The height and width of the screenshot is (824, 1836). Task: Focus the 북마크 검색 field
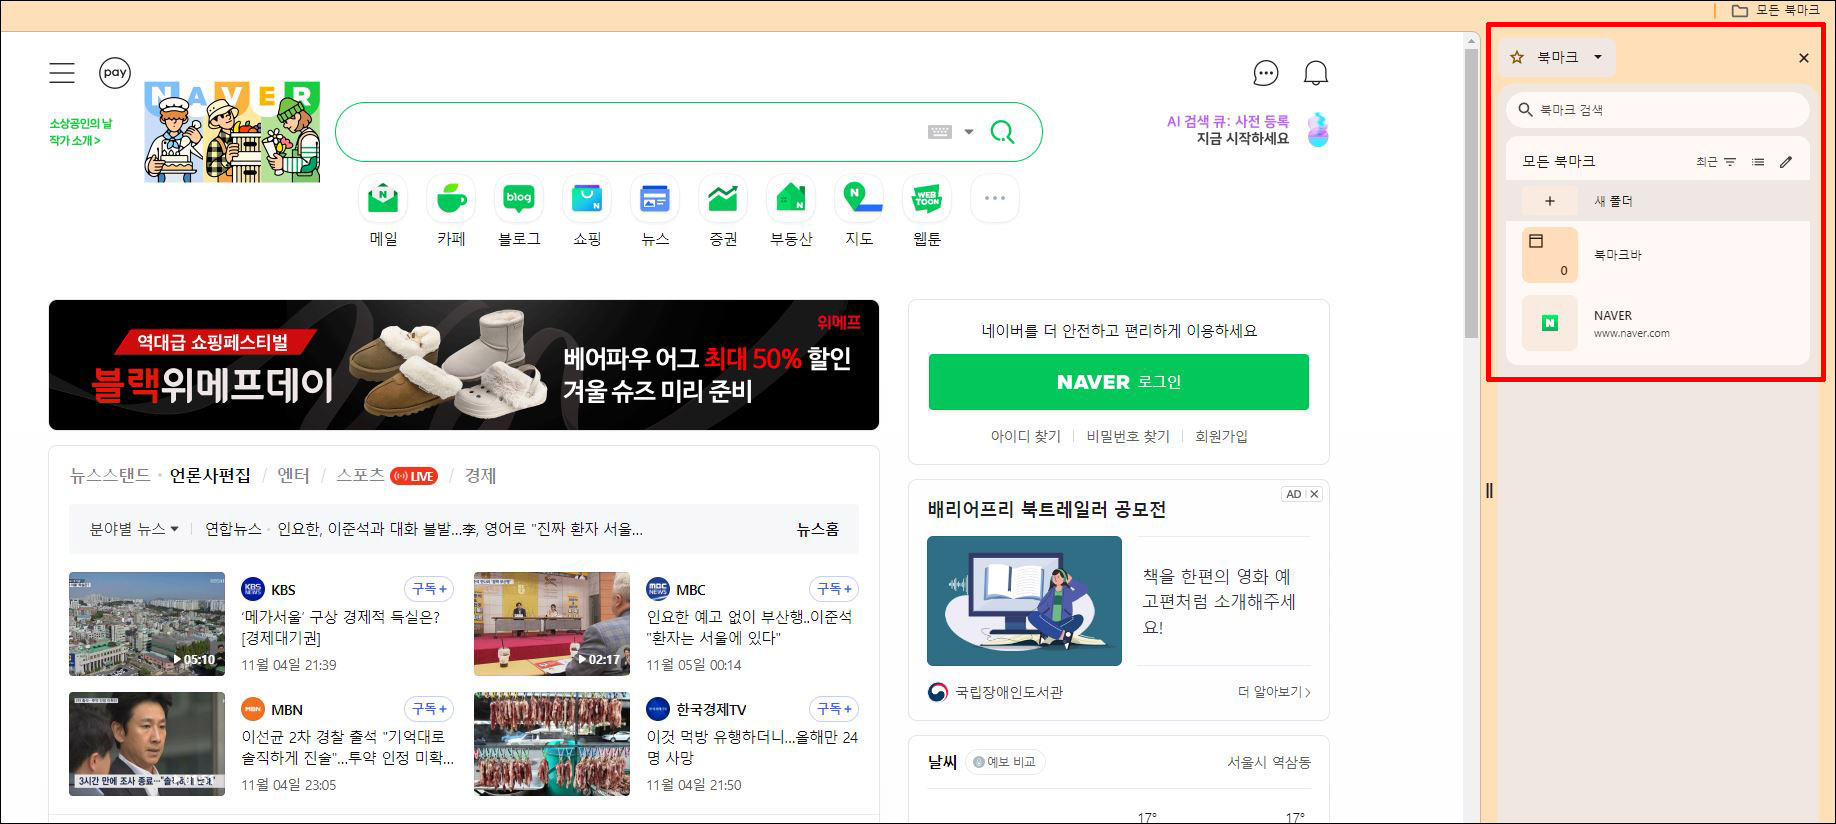click(1658, 110)
